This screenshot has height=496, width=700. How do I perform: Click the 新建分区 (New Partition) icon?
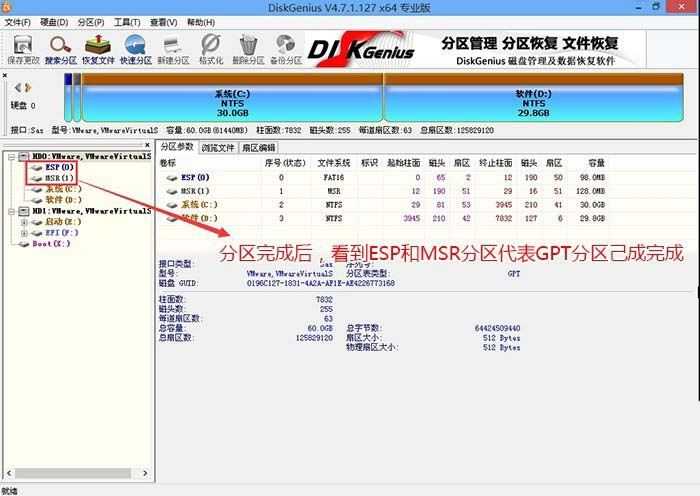point(173,45)
